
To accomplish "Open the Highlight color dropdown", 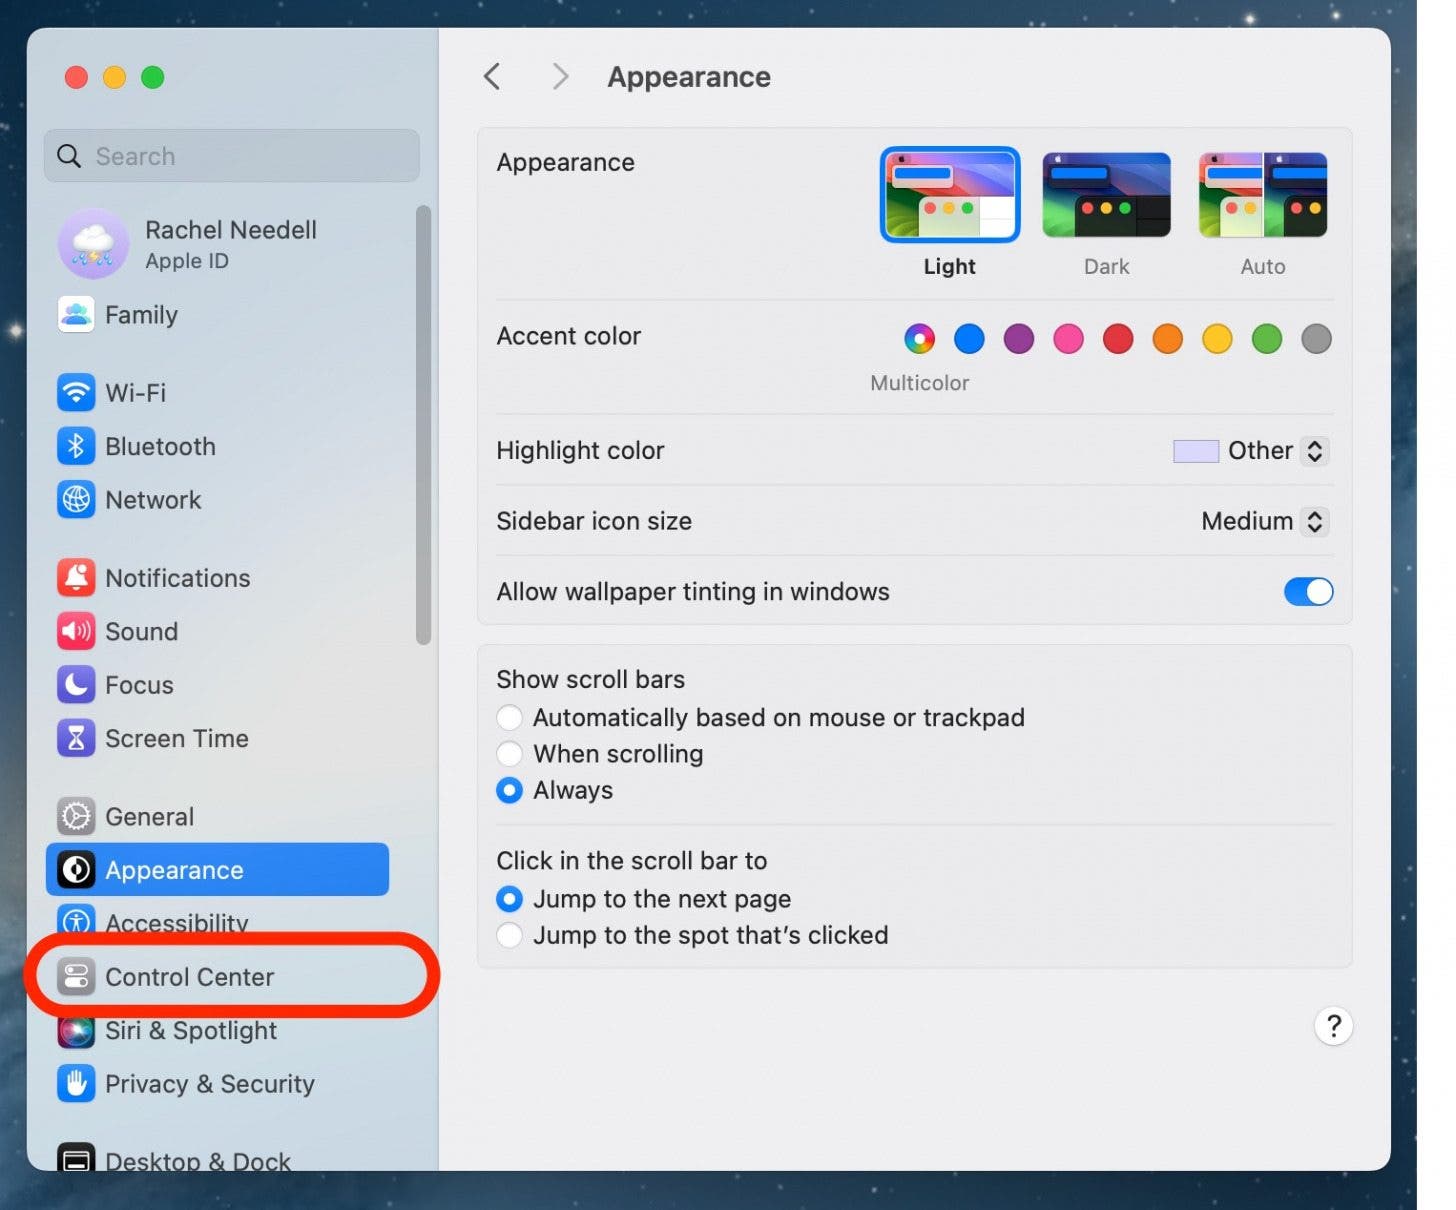I will click(1313, 451).
